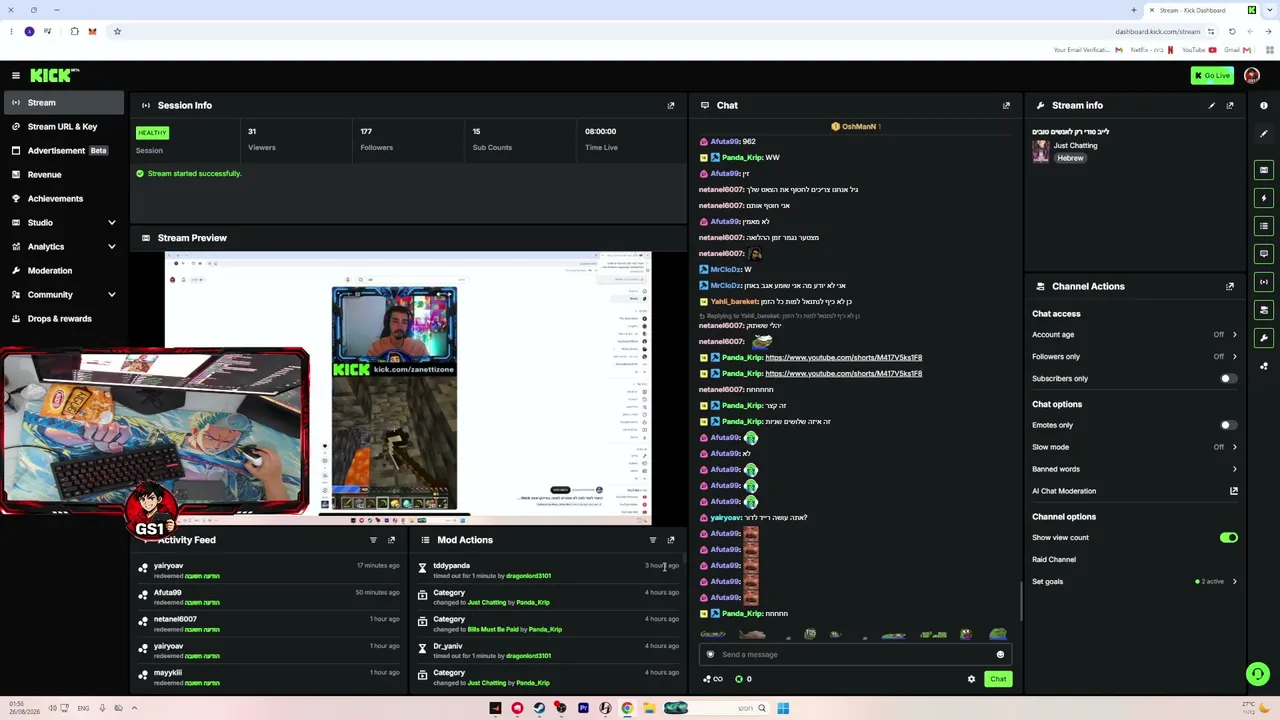Filter the Mod Actions list
Viewport: 1280px width, 720px height.
(653, 540)
